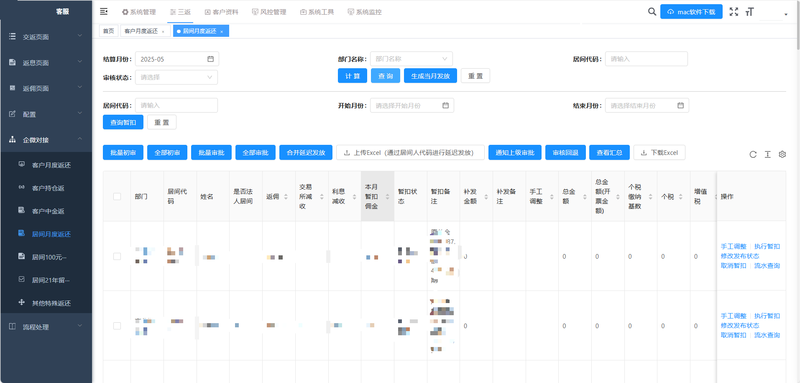Collapse the sidebar with the hamburger icon

click(x=104, y=12)
